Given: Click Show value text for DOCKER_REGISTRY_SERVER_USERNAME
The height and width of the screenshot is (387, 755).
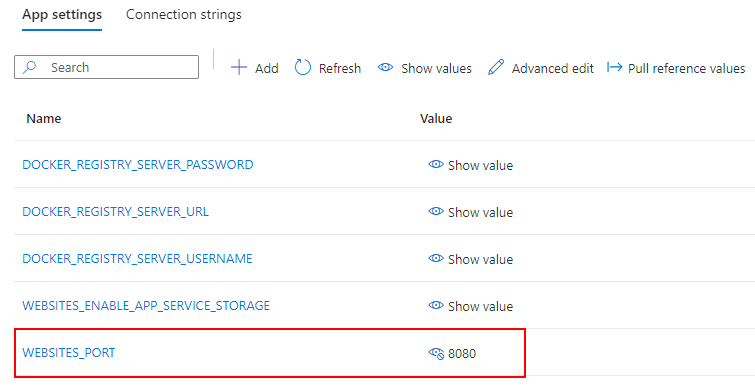Looking at the screenshot, I should pos(481,259).
